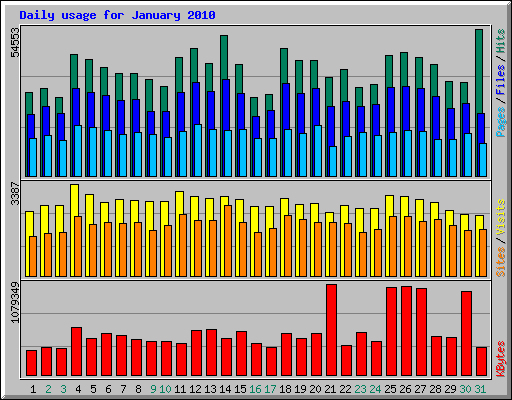Click day 4 on the x-axis
Viewport: 512px width, 400px height.
pyautogui.click(x=78, y=389)
